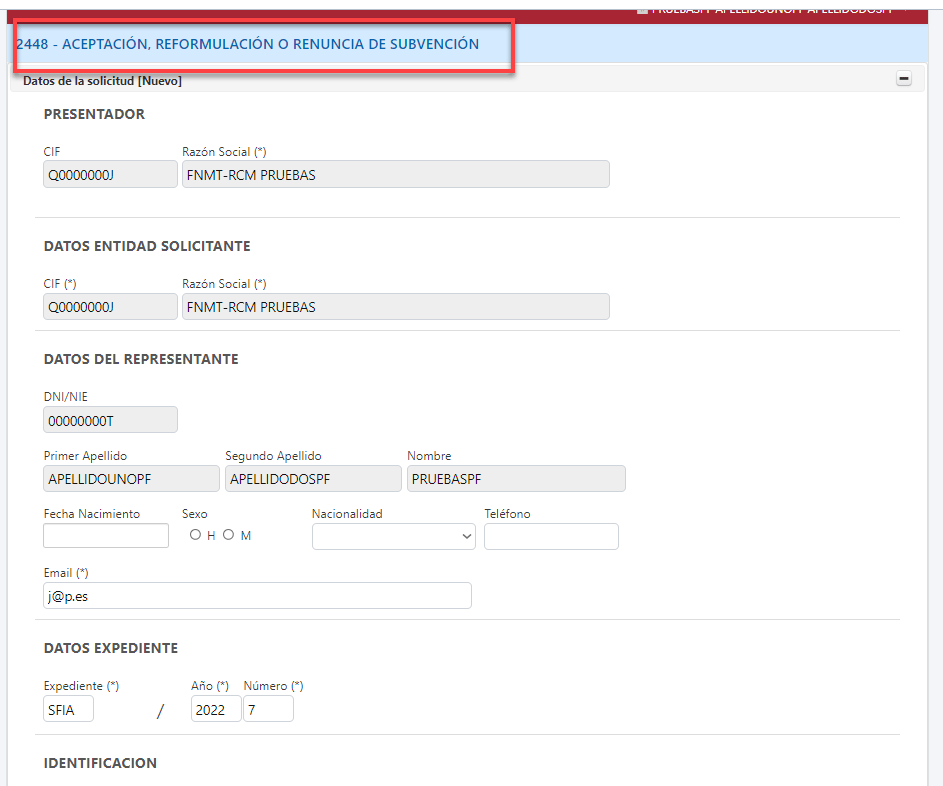Viewport: 943px width, 786px height.
Task: Click the DNI/NIE field
Action: pos(110,420)
